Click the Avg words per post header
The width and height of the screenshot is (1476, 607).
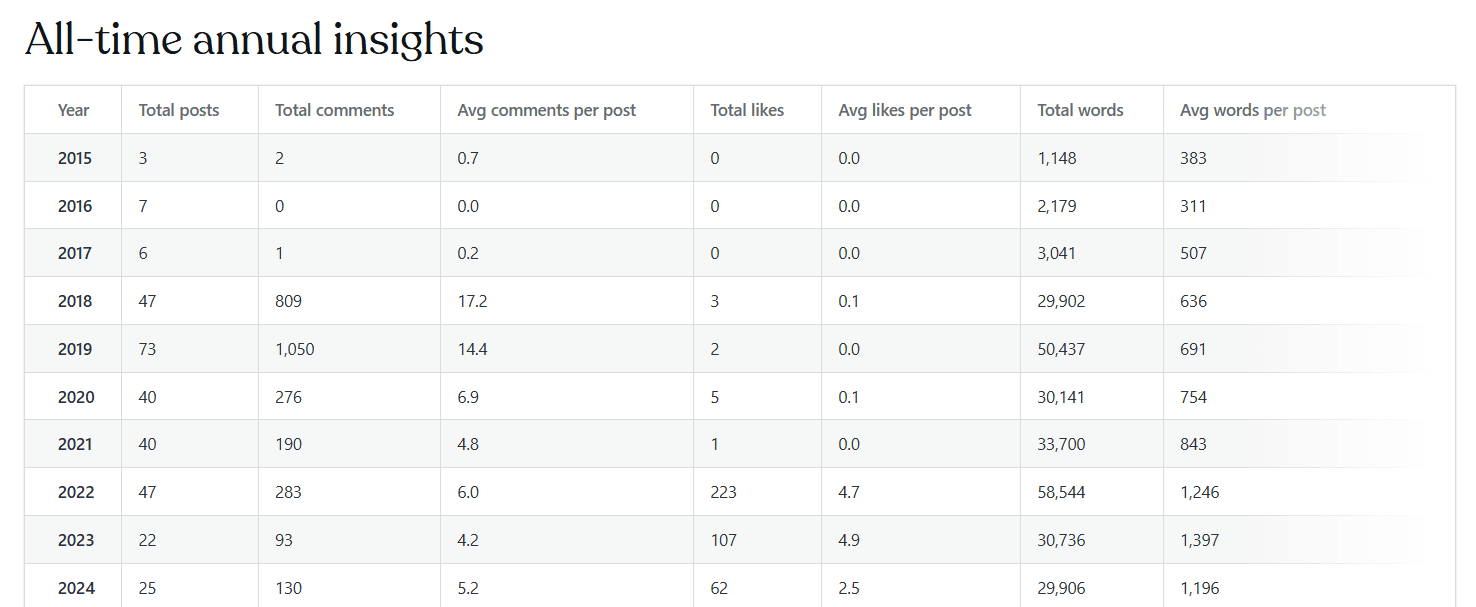[1253, 110]
